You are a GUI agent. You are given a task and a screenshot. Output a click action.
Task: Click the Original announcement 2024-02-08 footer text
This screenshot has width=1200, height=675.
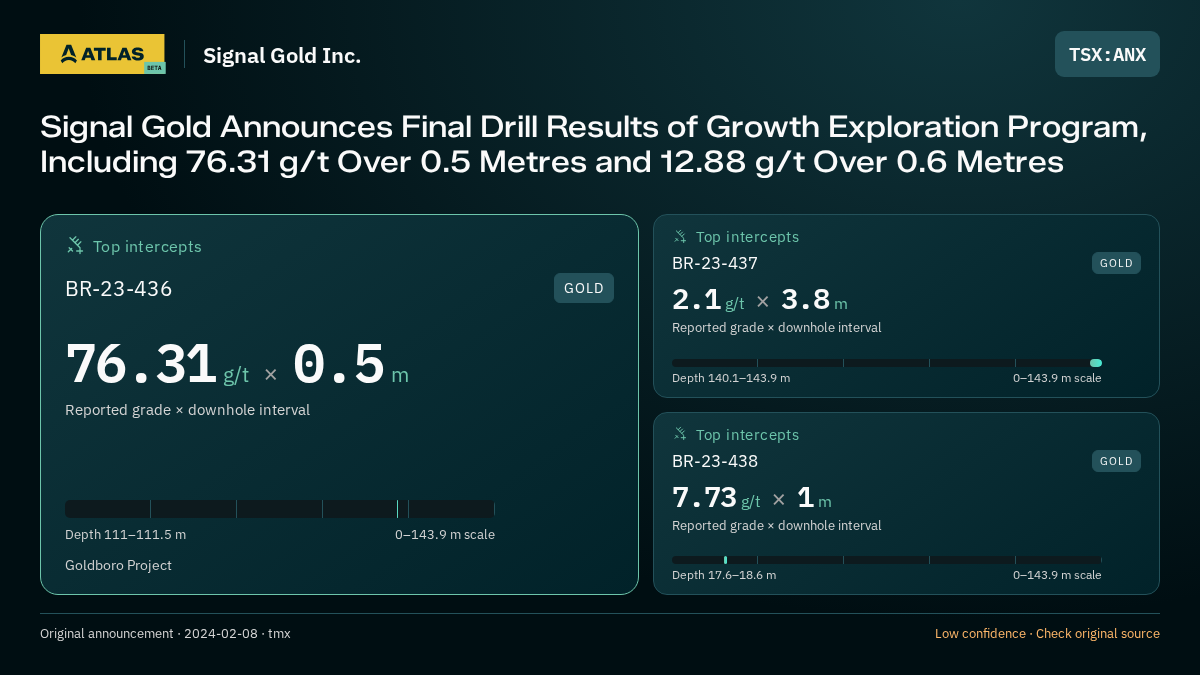(x=165, y=633)
